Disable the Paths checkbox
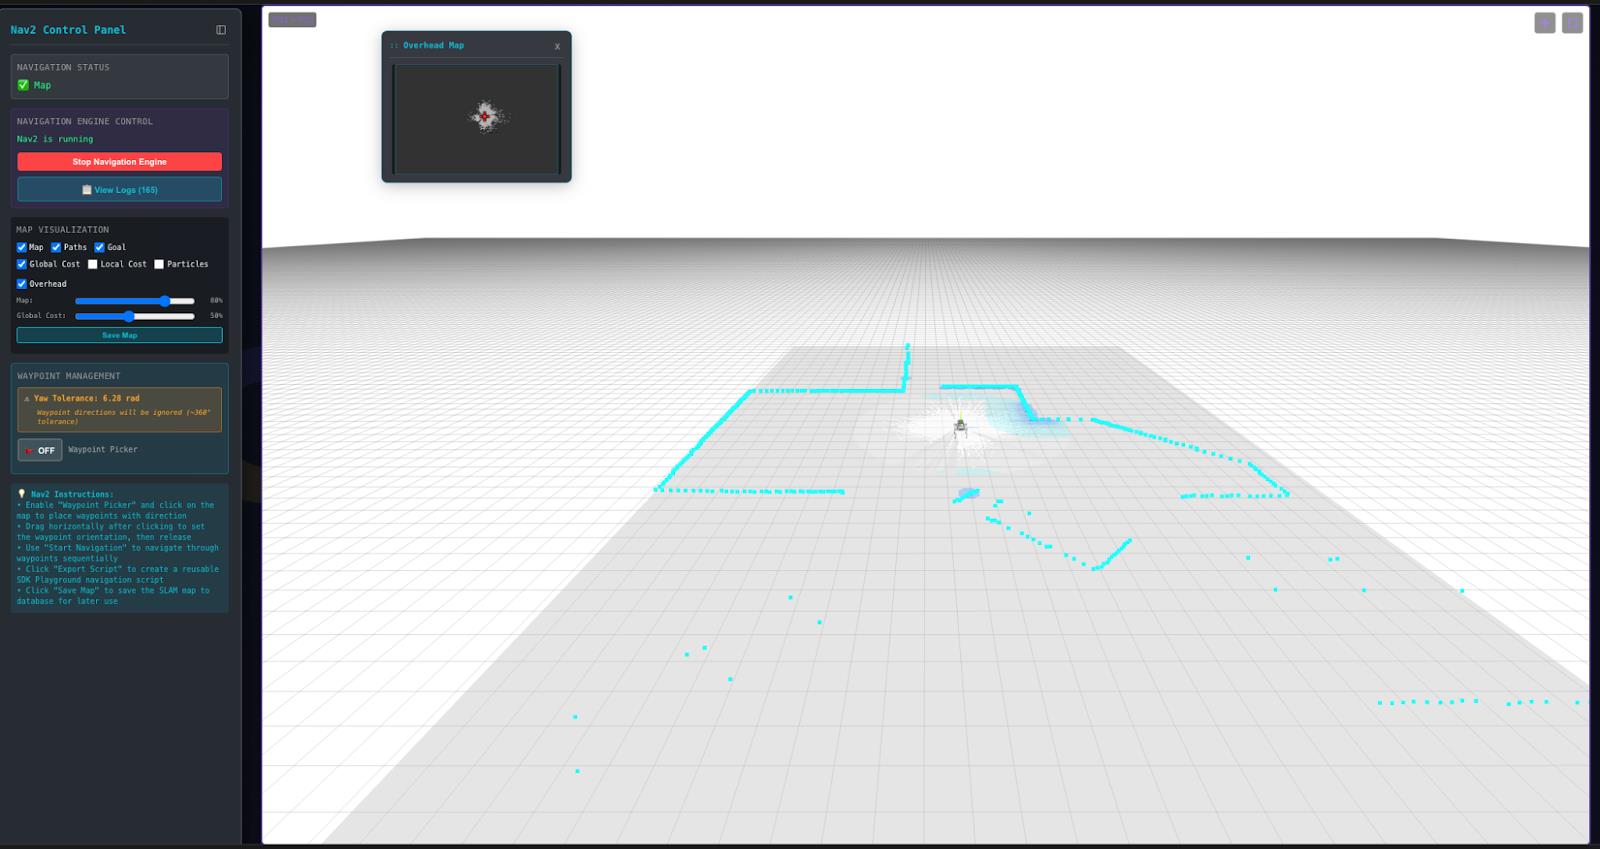1600x849 pixels. tap(56, 247)
